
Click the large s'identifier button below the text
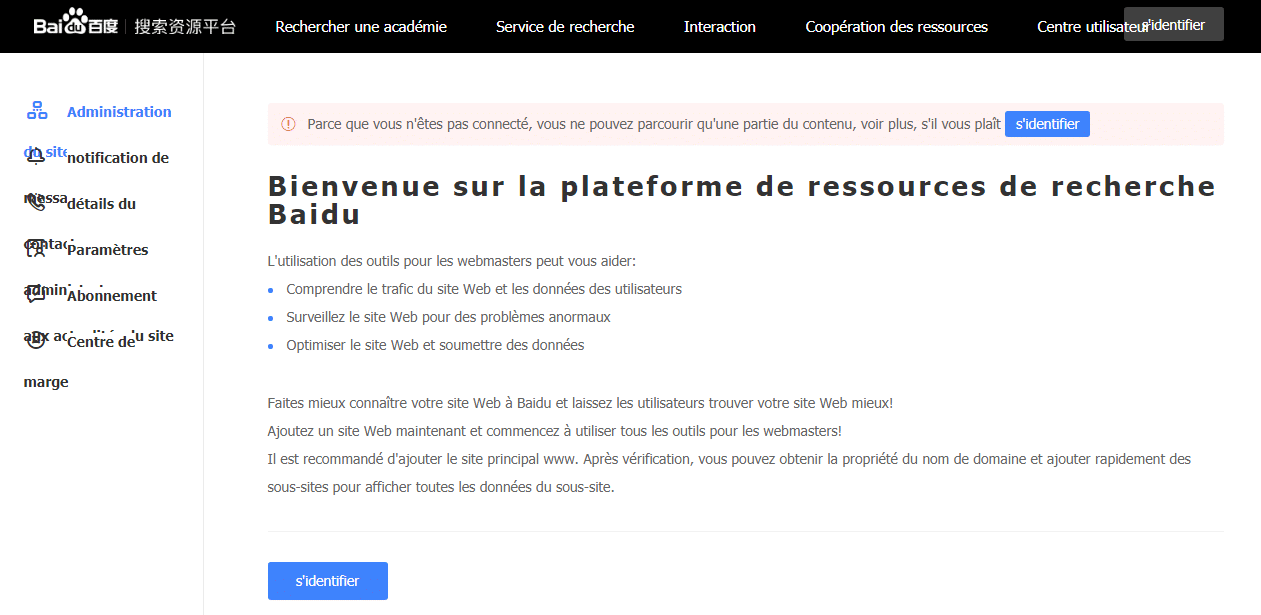[328, 581]
